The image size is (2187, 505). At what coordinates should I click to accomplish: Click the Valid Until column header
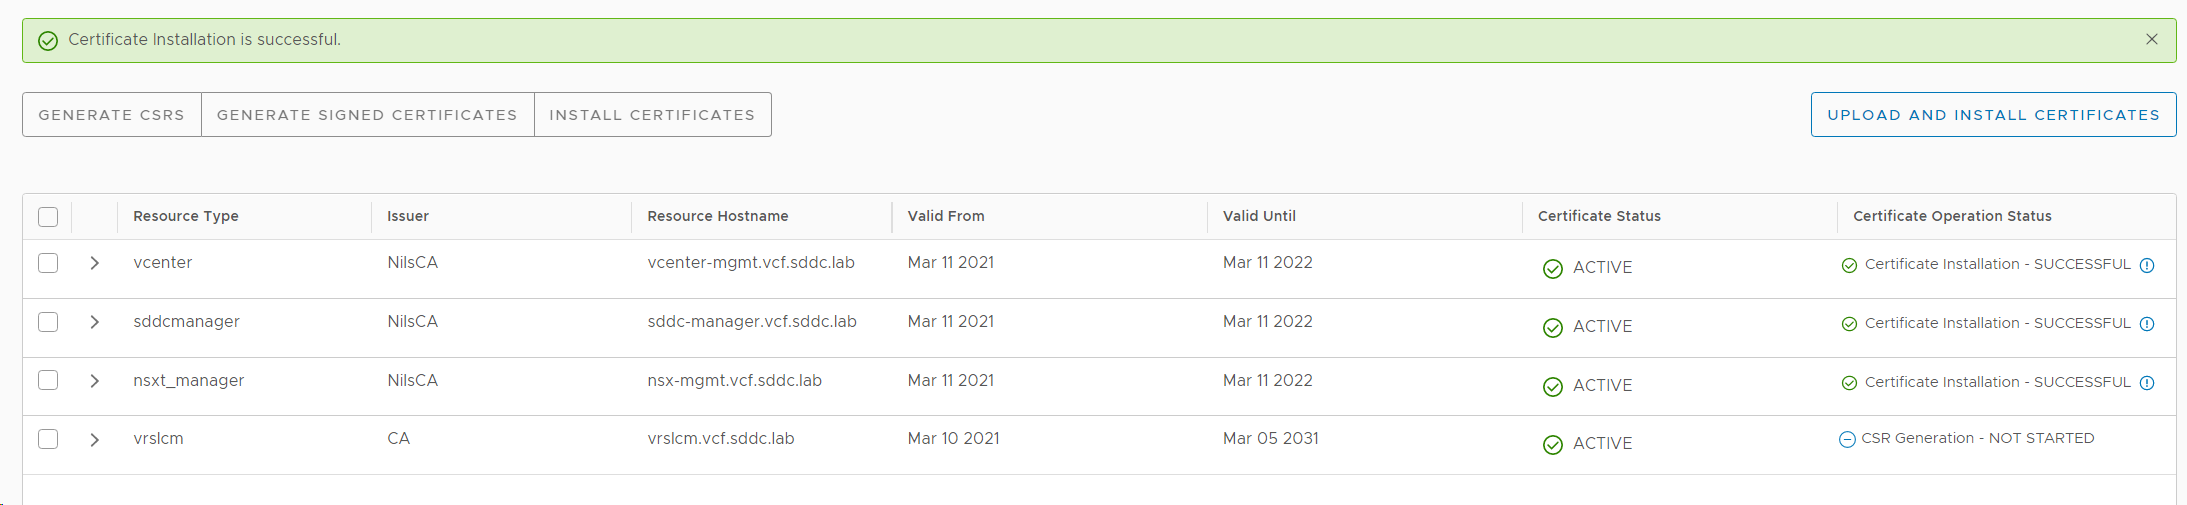click(1259, 216)
